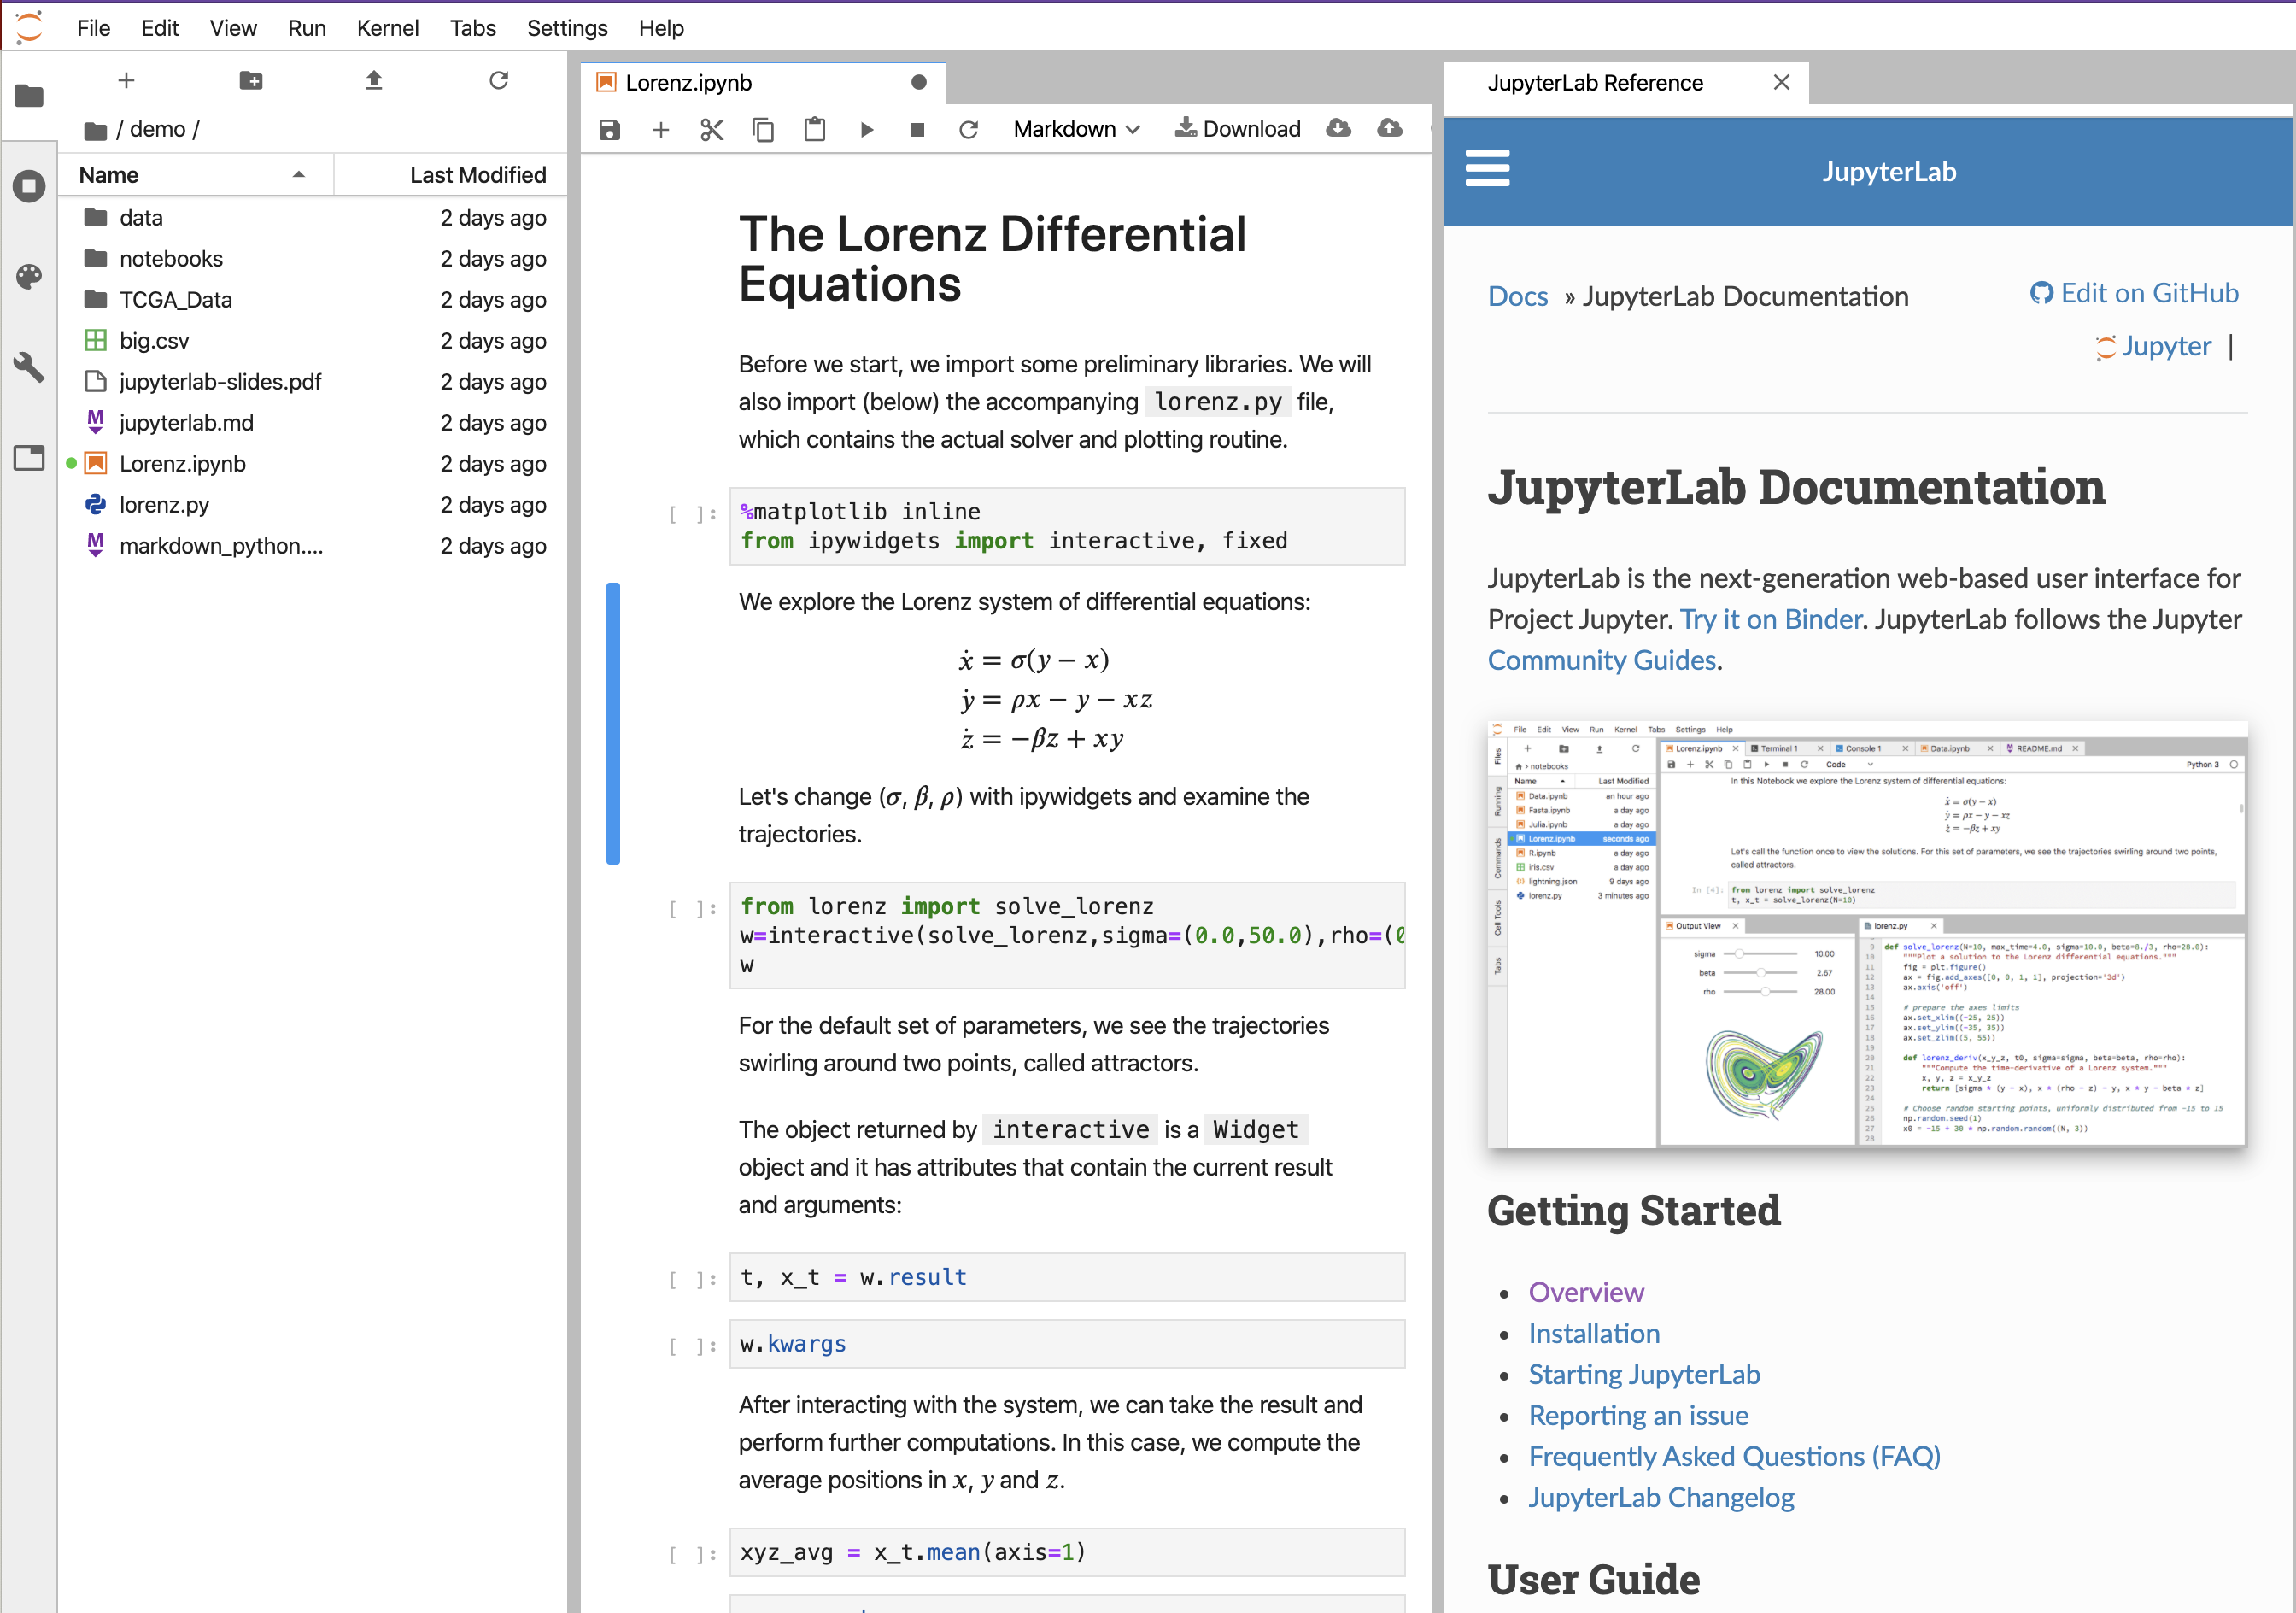Viewport: 2296px width, 1613px height.
Task: Click the Download button in toolbar
Action: tap(1237, 129)
